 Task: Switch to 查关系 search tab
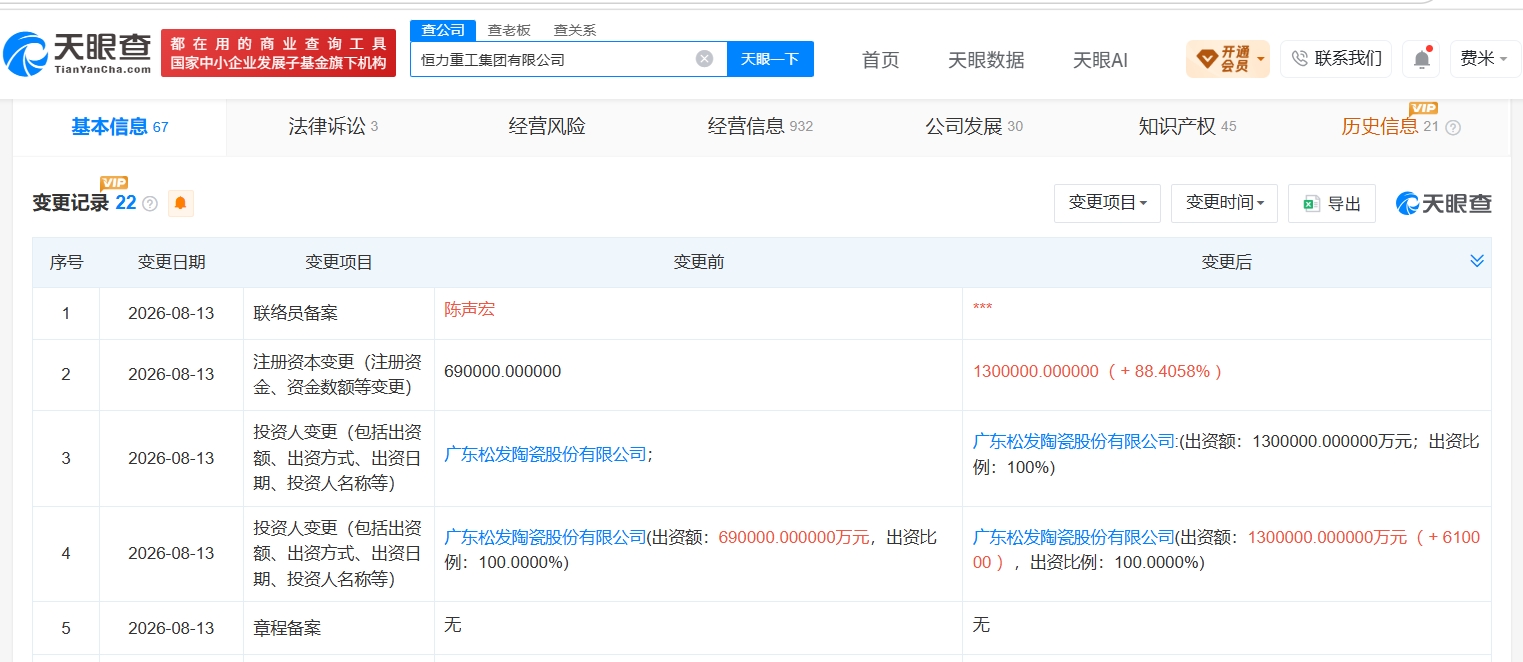(x=575, y=30)
